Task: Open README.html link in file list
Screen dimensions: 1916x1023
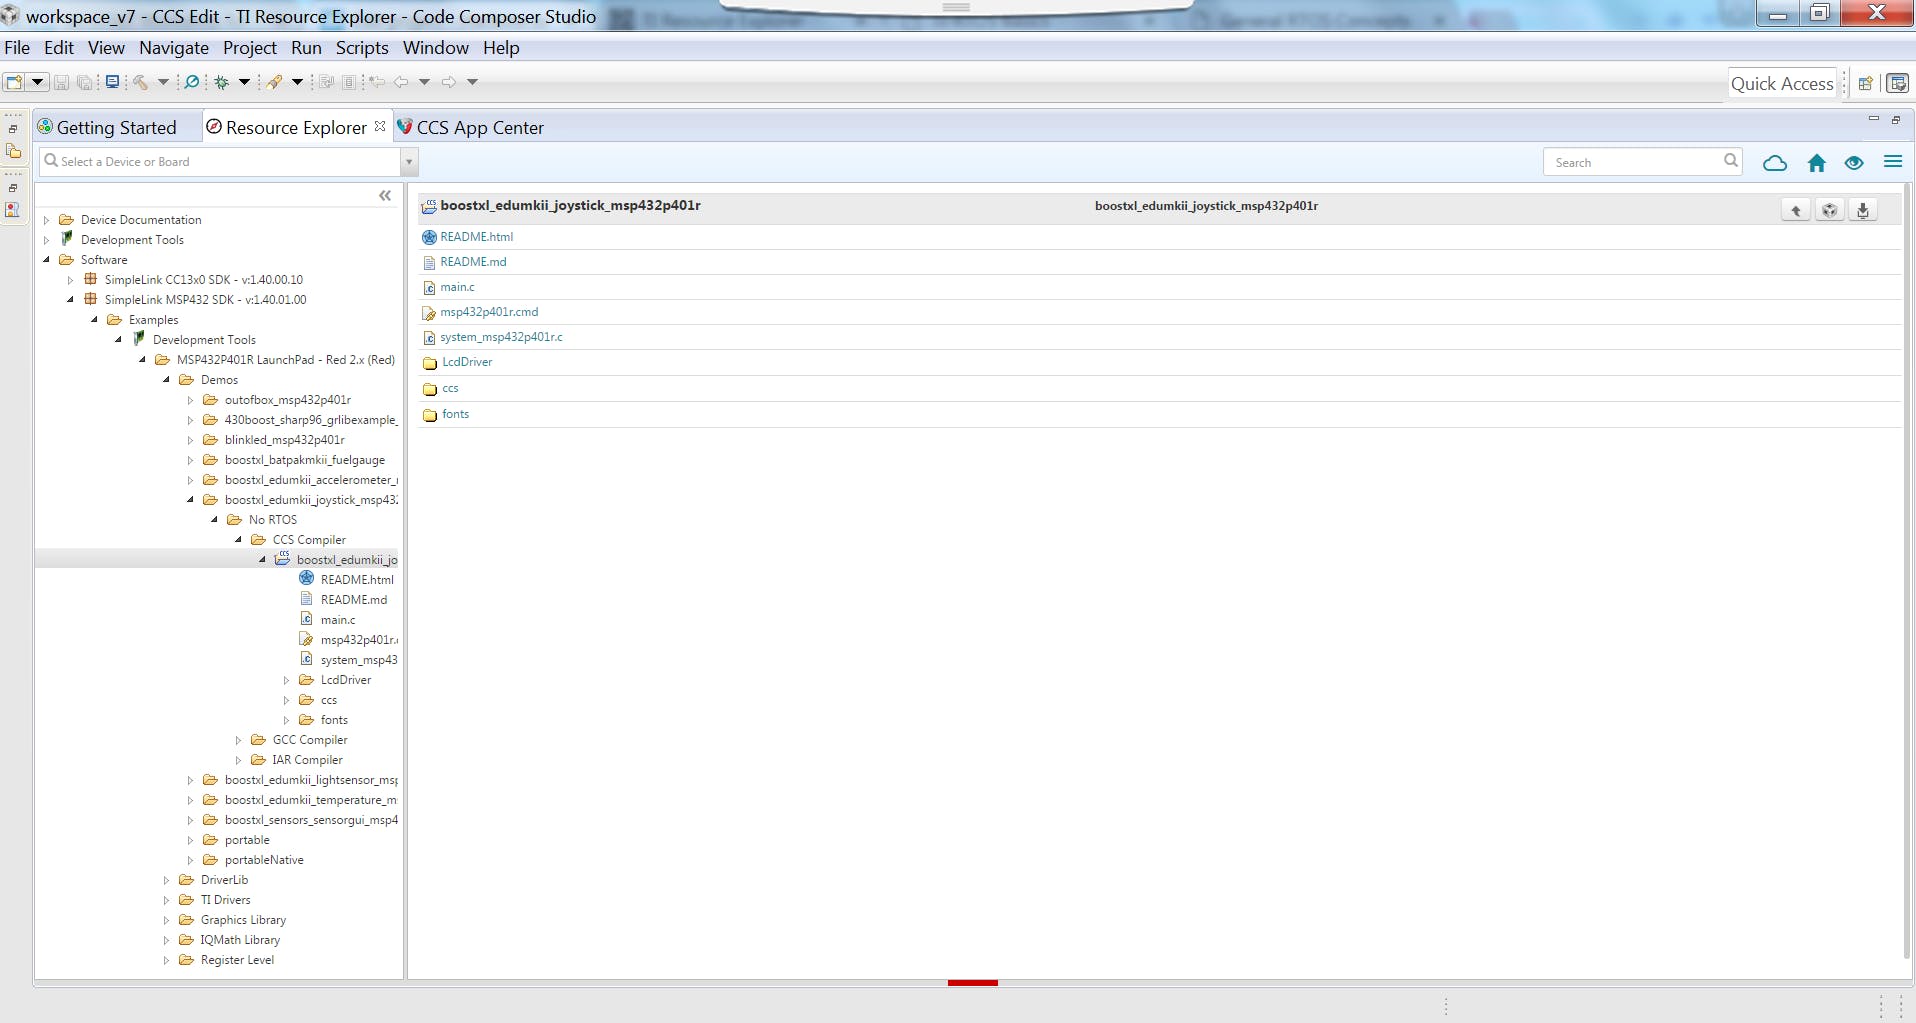Action: 476,237
